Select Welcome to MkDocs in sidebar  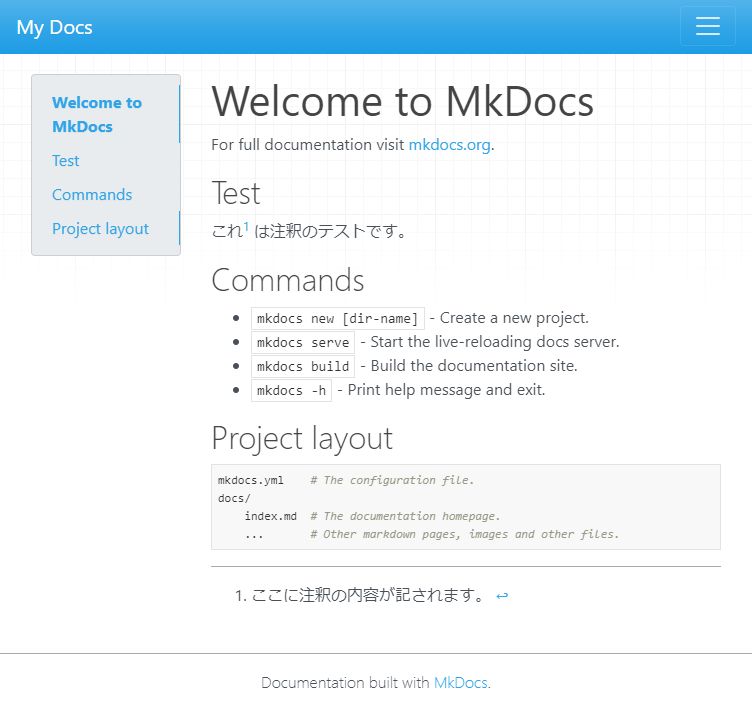(x=97, y=115)
